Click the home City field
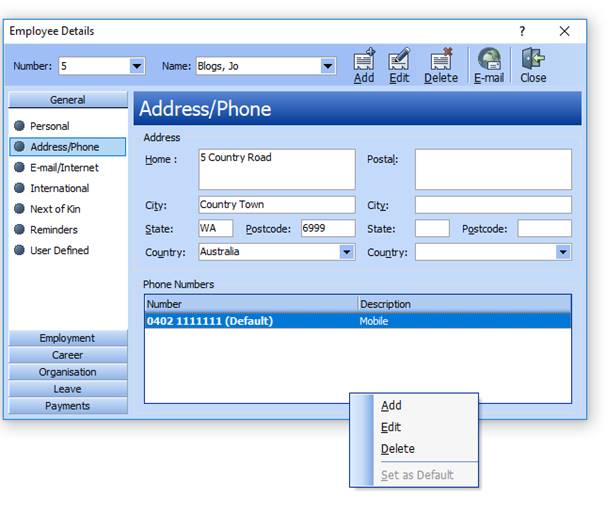 pyautogui.click(x=277, y=205)
